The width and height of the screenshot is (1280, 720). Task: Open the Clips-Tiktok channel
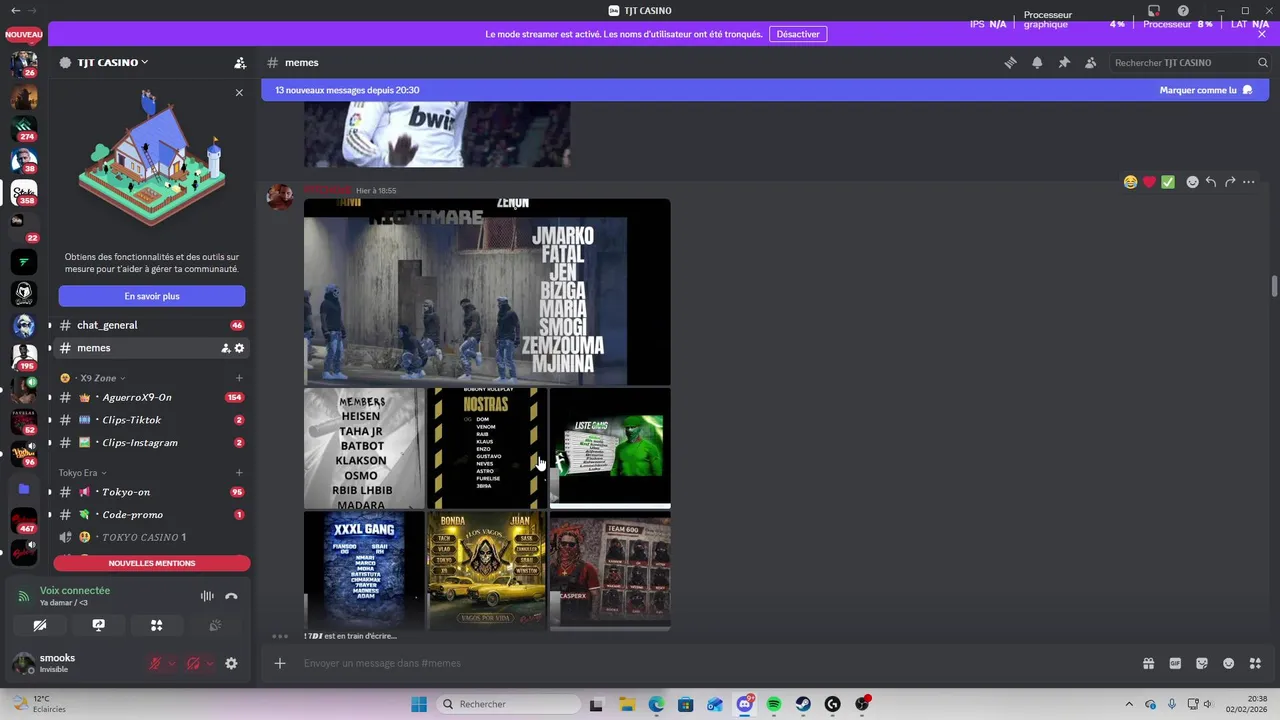click(151, 420)
